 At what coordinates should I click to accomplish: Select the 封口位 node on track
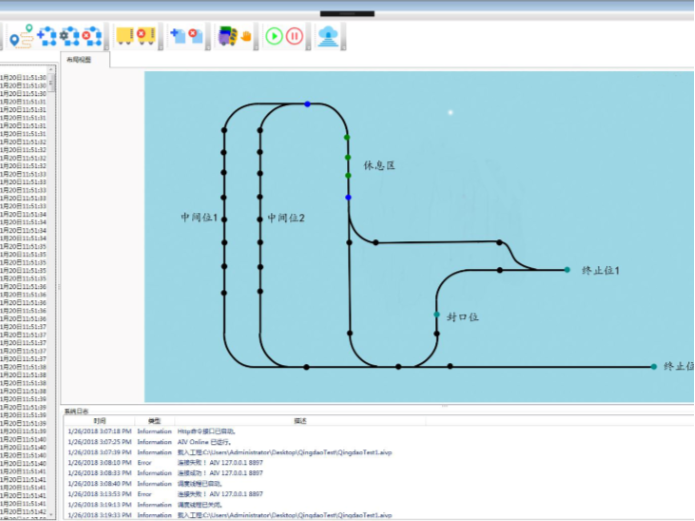click(437, 315)
